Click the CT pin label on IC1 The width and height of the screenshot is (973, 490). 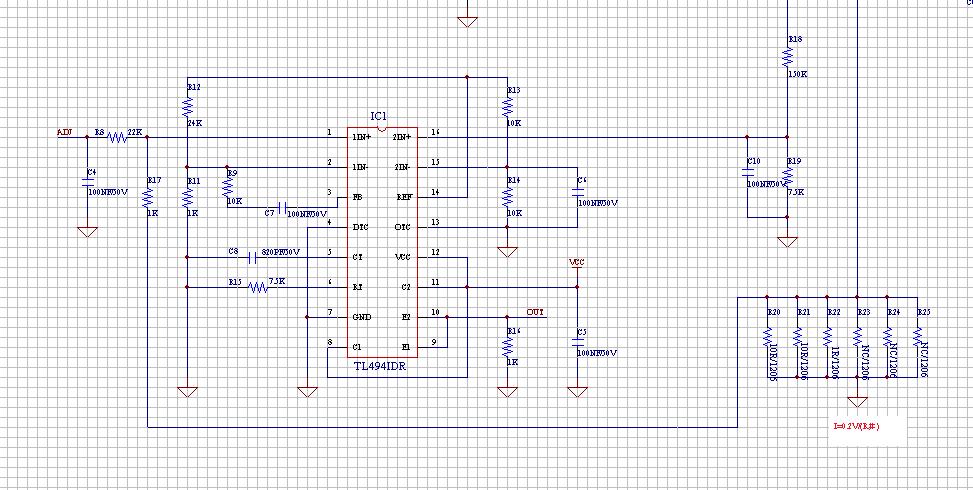tap(357, 257)
